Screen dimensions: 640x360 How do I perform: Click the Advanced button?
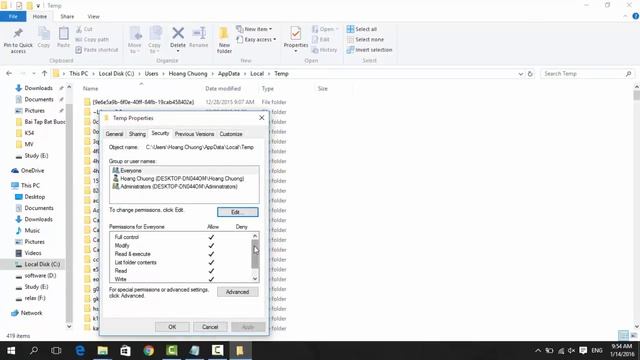tap(238, 292)
